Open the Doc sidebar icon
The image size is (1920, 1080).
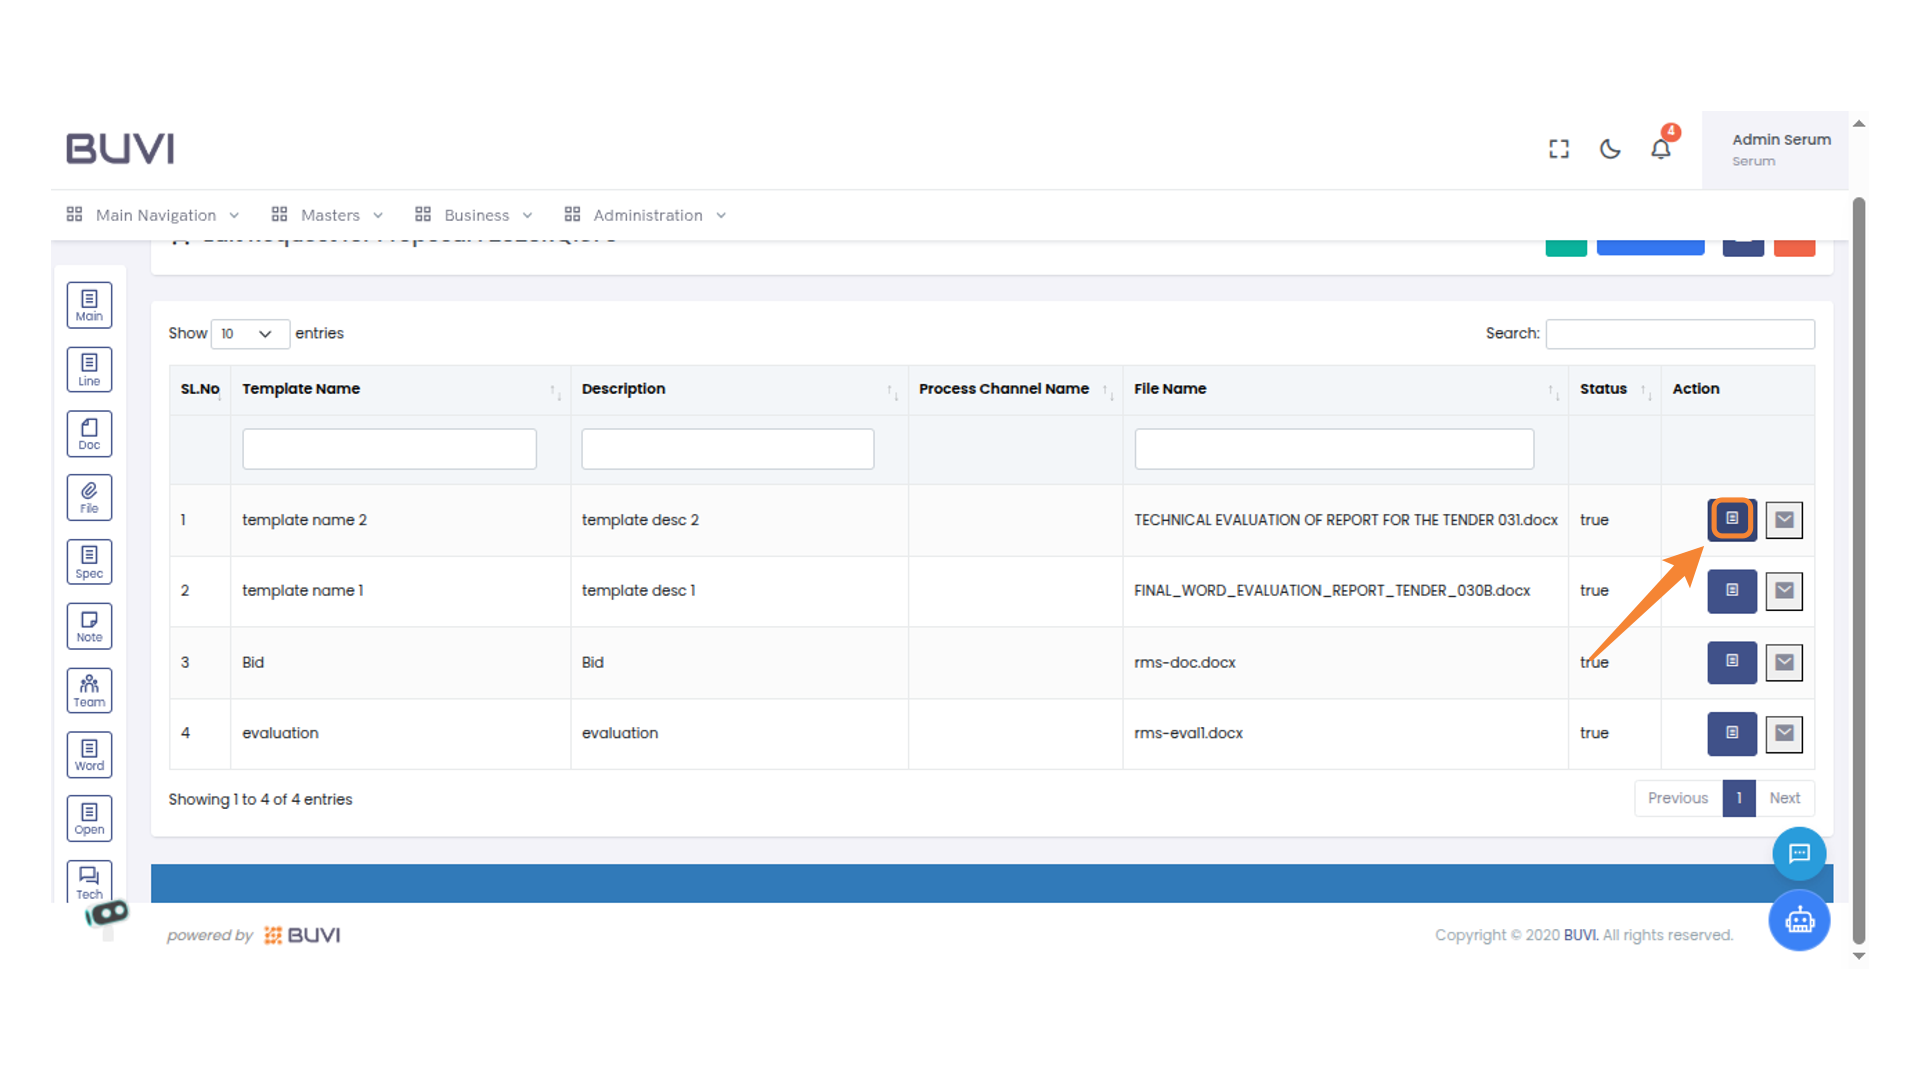[x=89, y=434]
